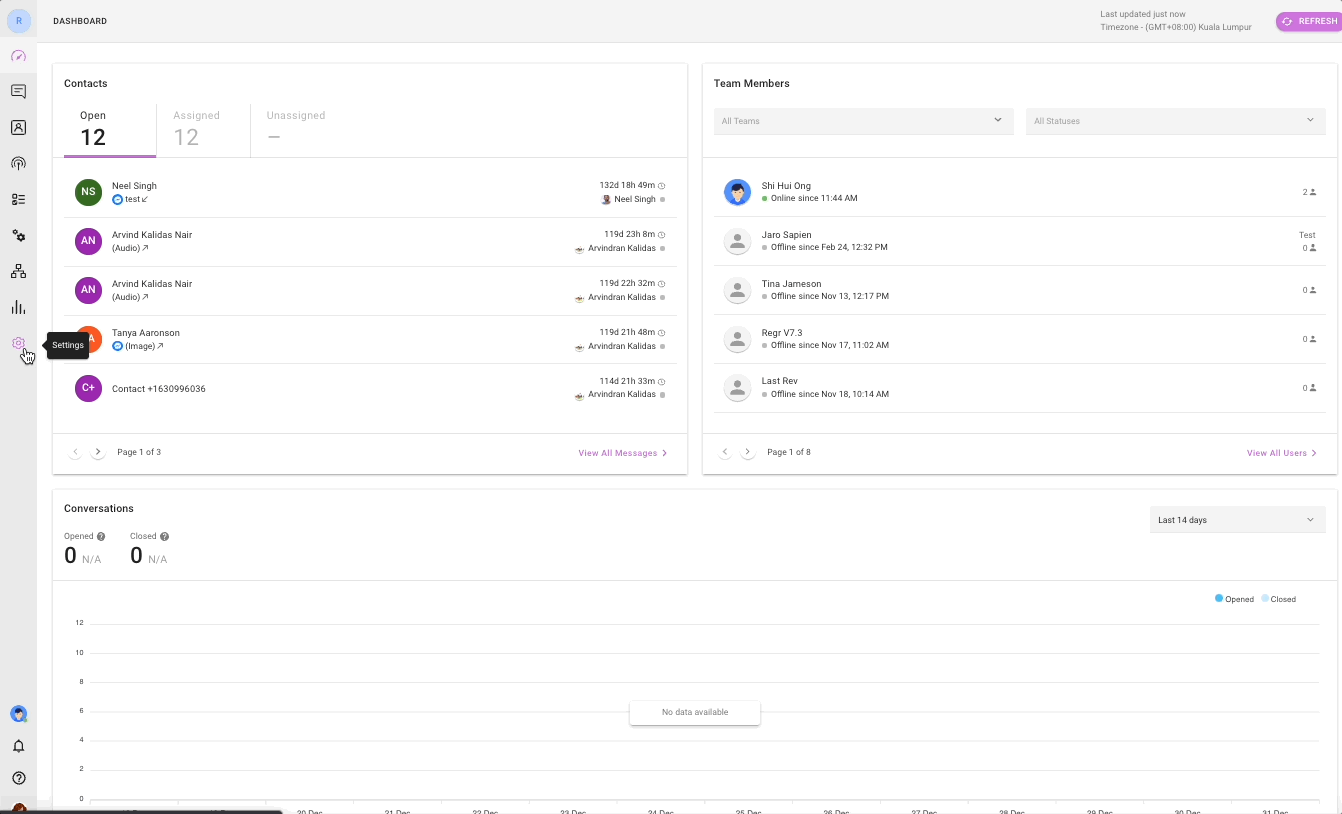Click the checklist icon in sidebar
Screen dimensions: 1342x814
click(18, 200)
